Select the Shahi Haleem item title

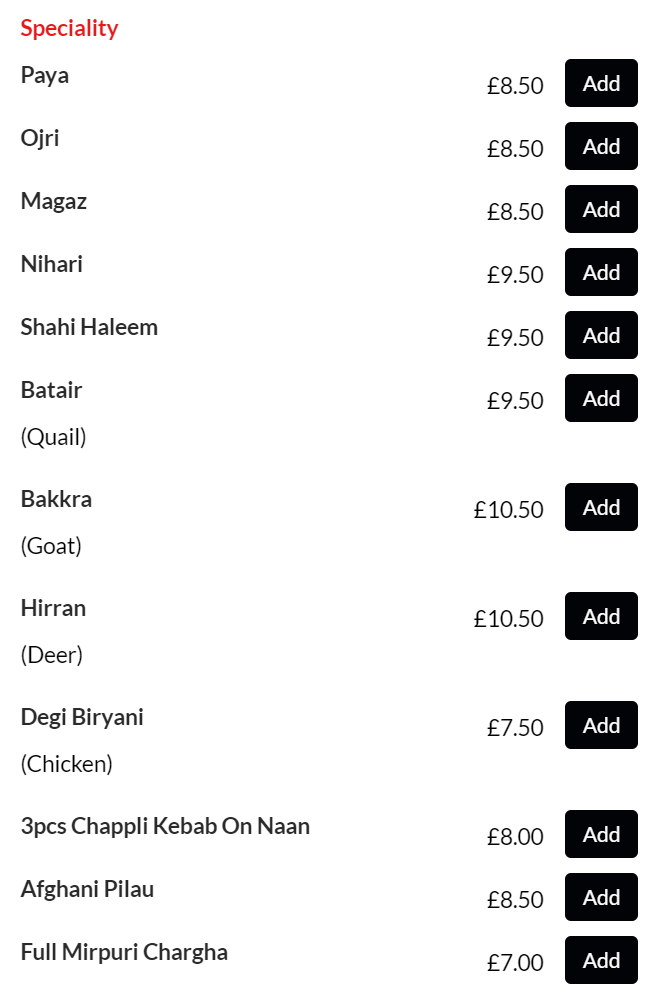pos(89,327)
